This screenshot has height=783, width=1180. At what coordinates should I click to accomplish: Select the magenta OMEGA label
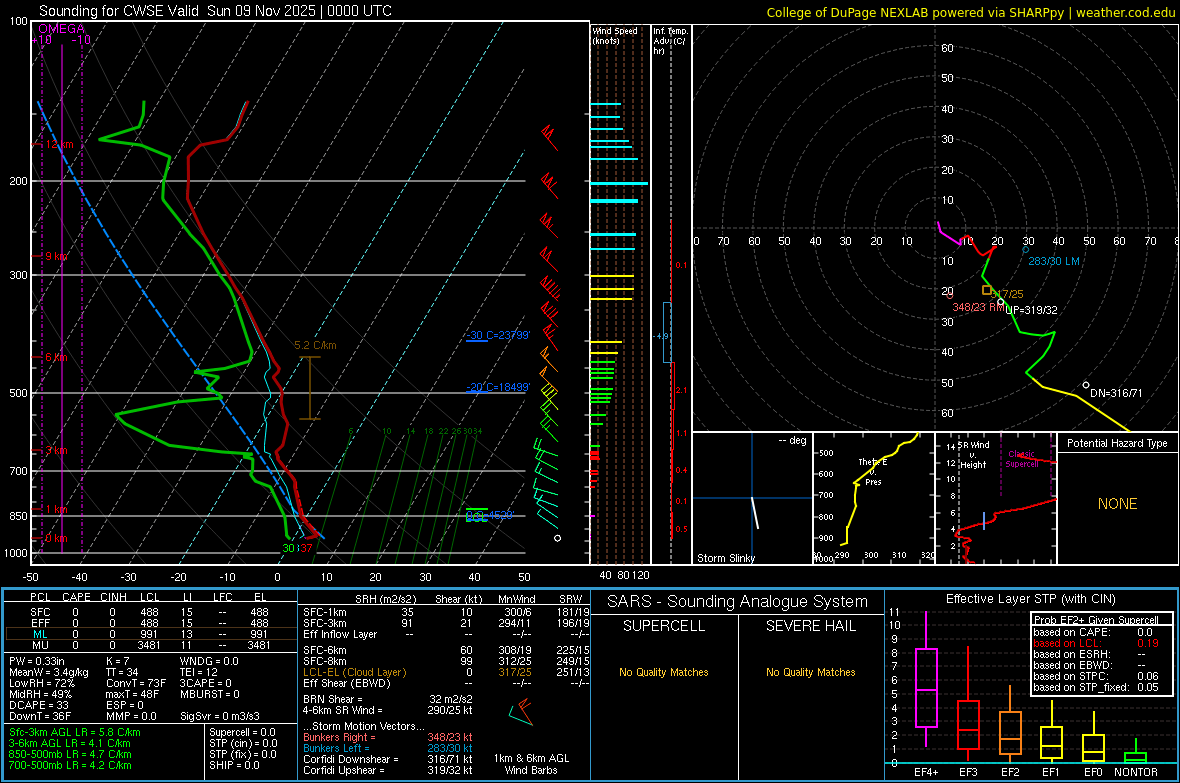(62, 29)
